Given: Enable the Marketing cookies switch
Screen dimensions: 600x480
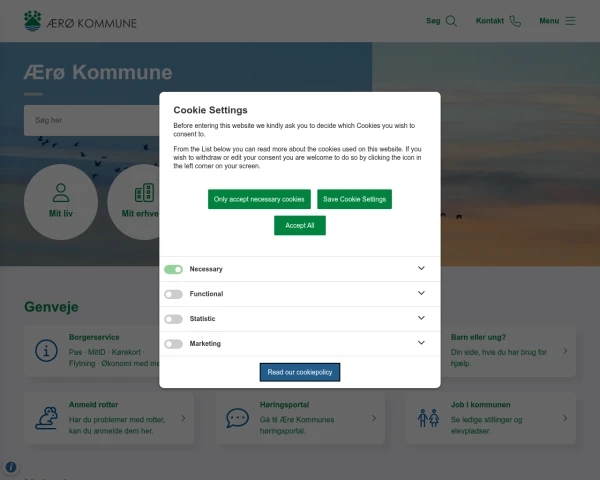Looking at the screenshot, I should coord(173,344).
